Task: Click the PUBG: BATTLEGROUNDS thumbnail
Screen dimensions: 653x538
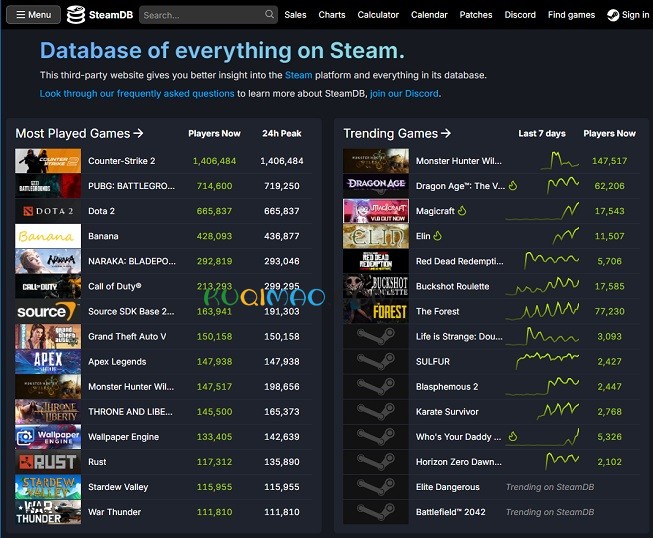Action: [x=48, y=186]
